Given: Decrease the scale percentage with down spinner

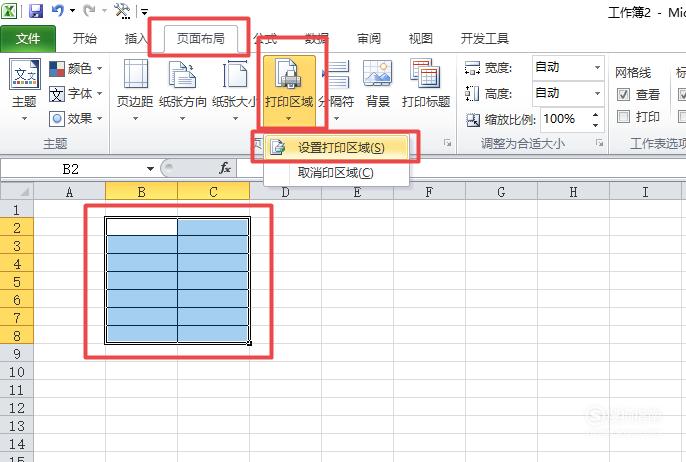Looking at the screenshot, I should tap(595, 125).
